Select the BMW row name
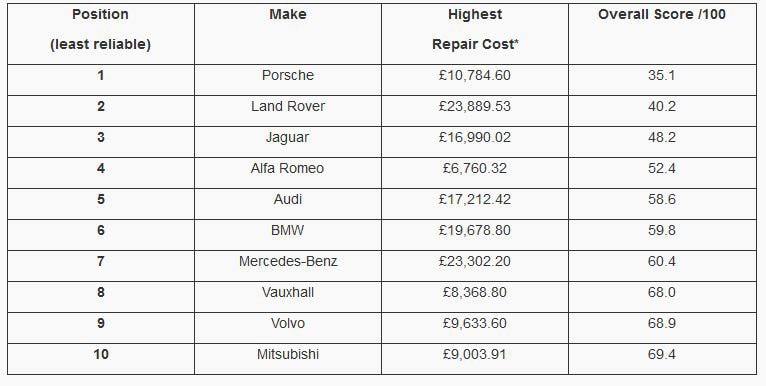 pyautogui.click(x=288, y=235)
